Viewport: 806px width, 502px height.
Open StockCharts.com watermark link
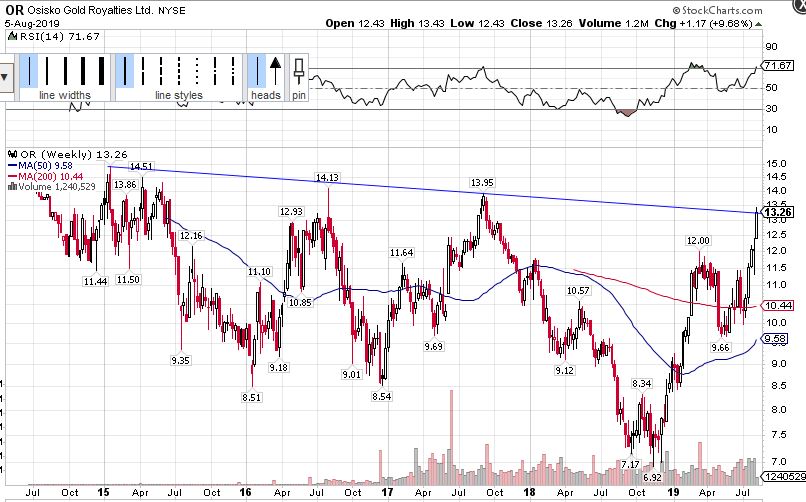(717, 10)
